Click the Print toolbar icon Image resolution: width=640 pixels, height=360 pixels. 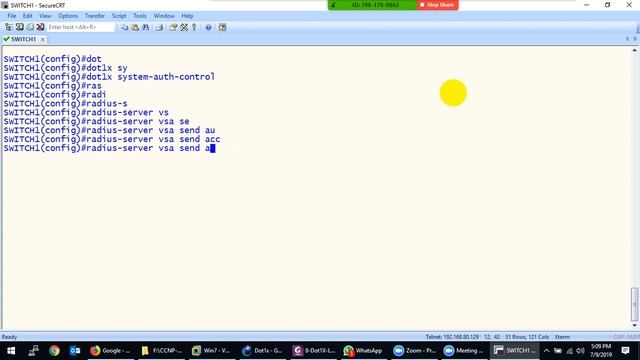159,27
